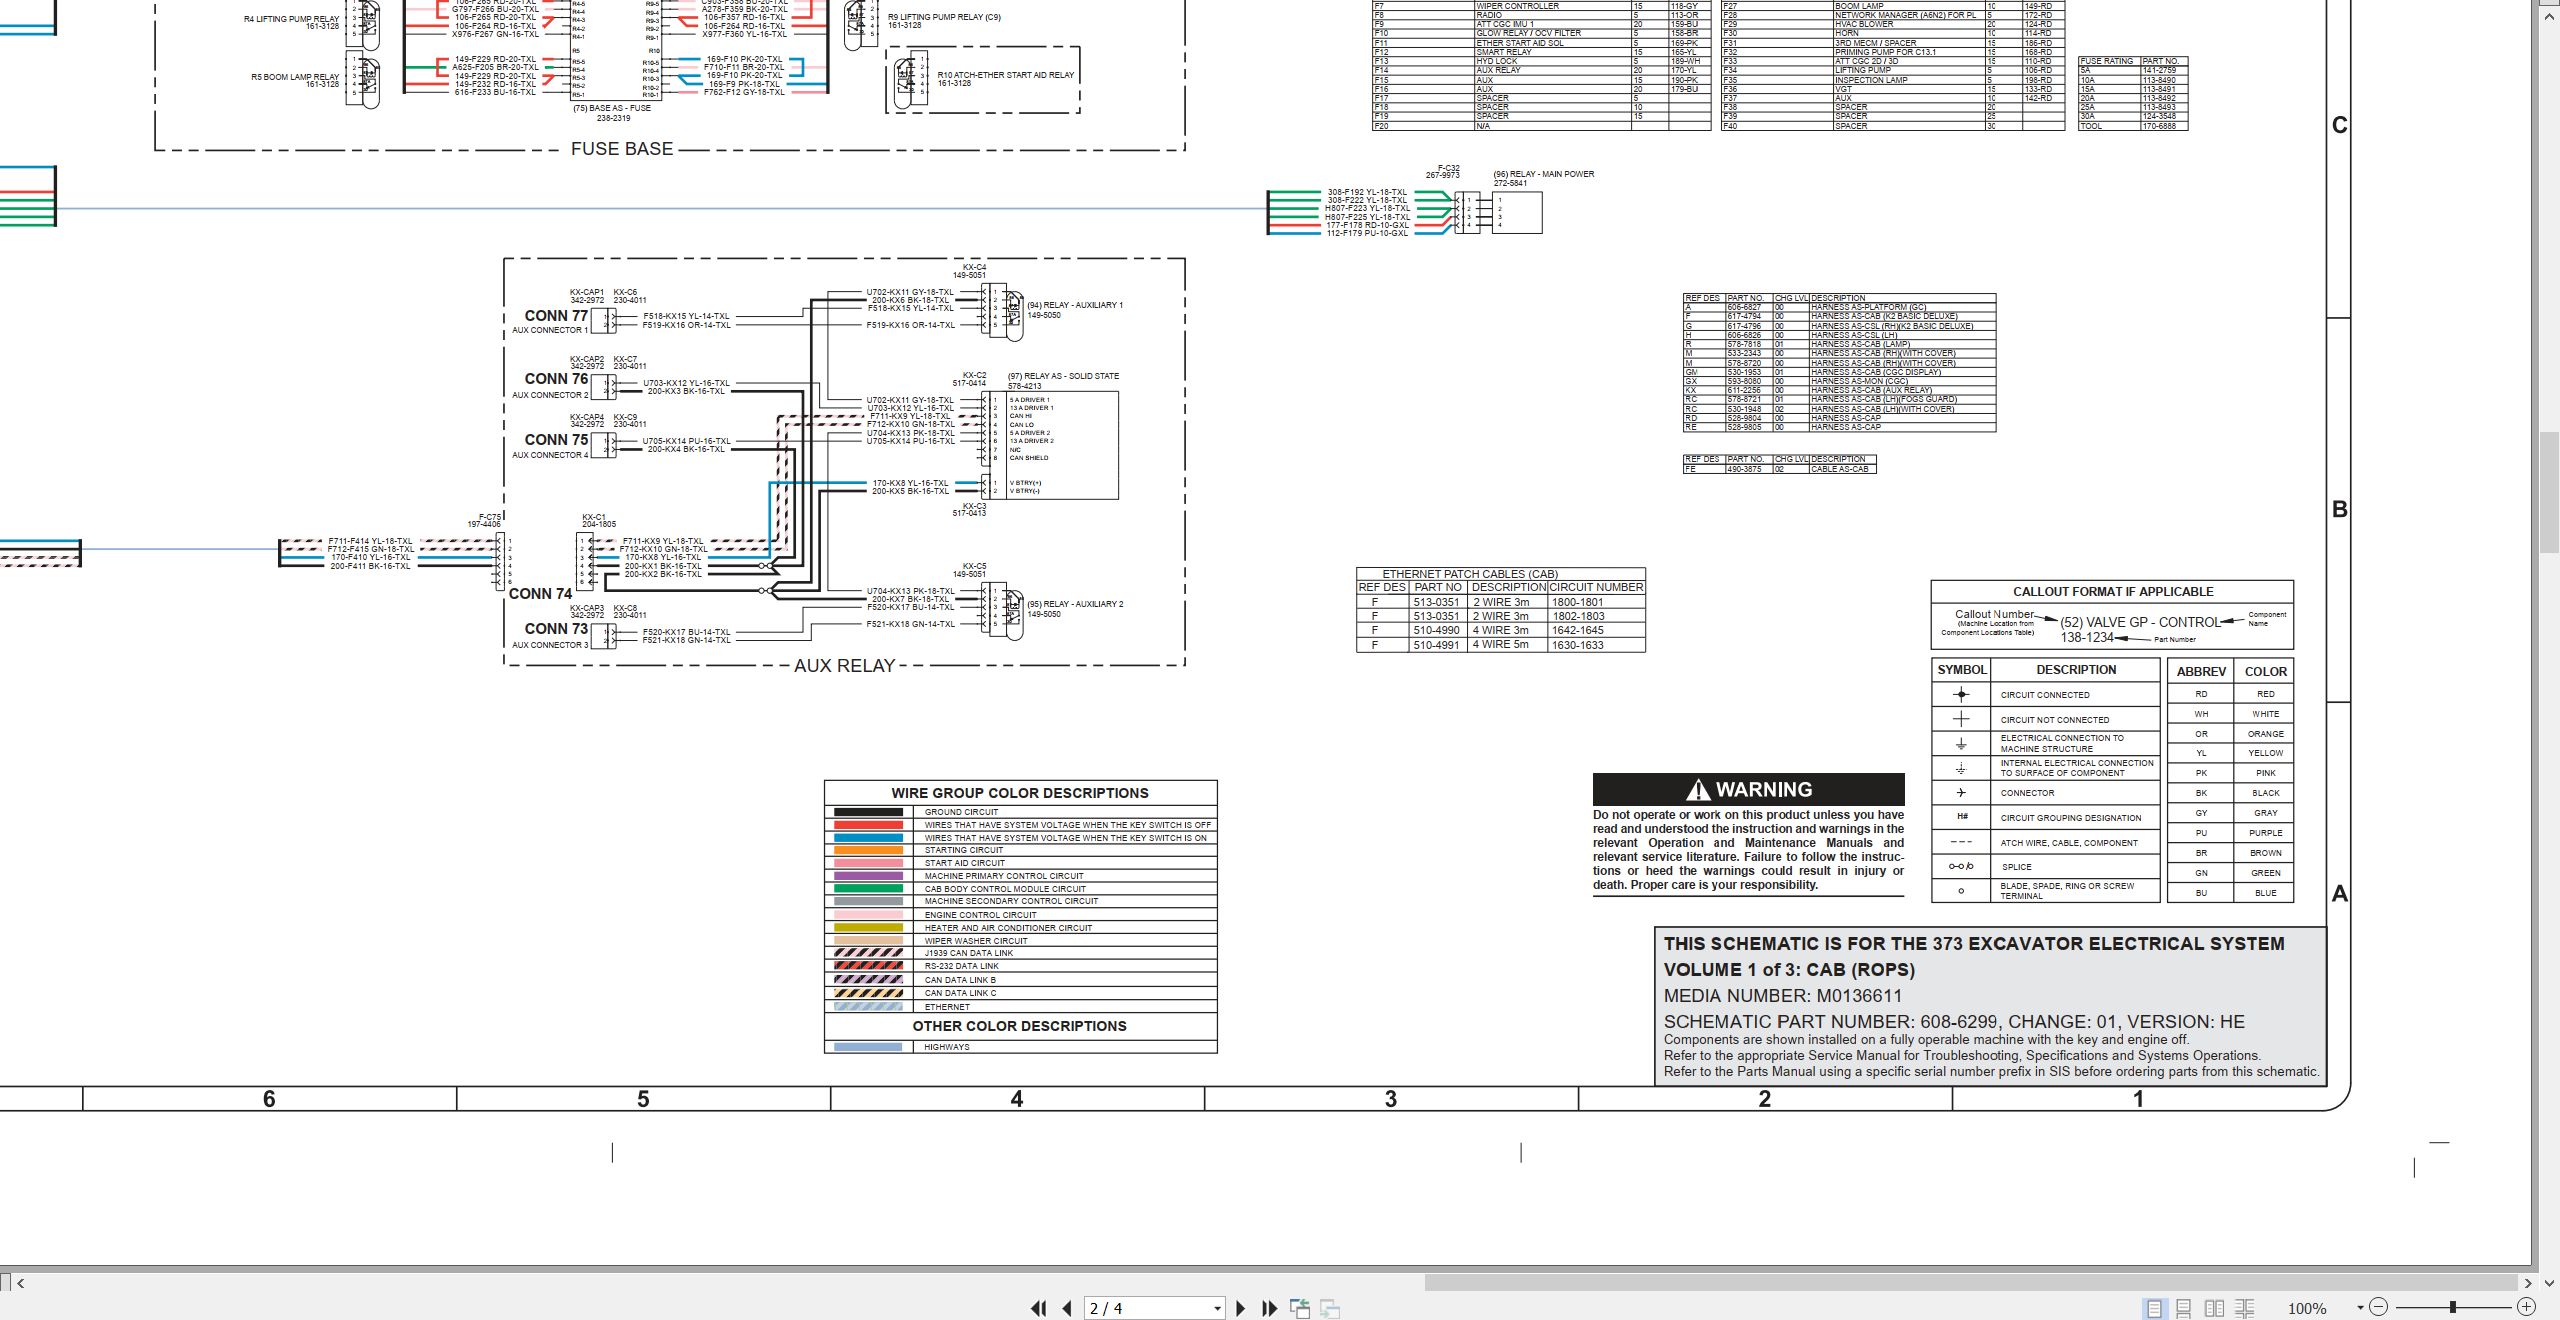Screen dimensions: 2560x1320
Task: Click the AUX RELAY label
Action: (844, 666)
